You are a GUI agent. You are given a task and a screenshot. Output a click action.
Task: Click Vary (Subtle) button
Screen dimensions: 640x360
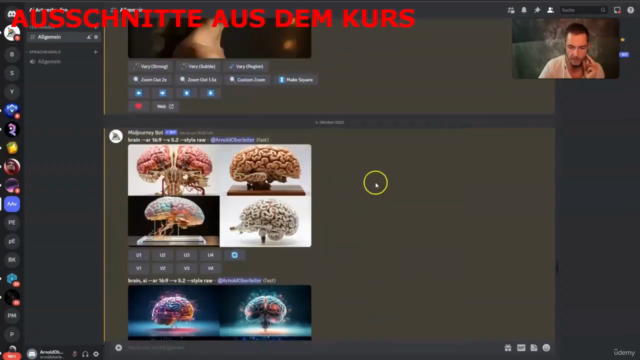coord(199,66)
